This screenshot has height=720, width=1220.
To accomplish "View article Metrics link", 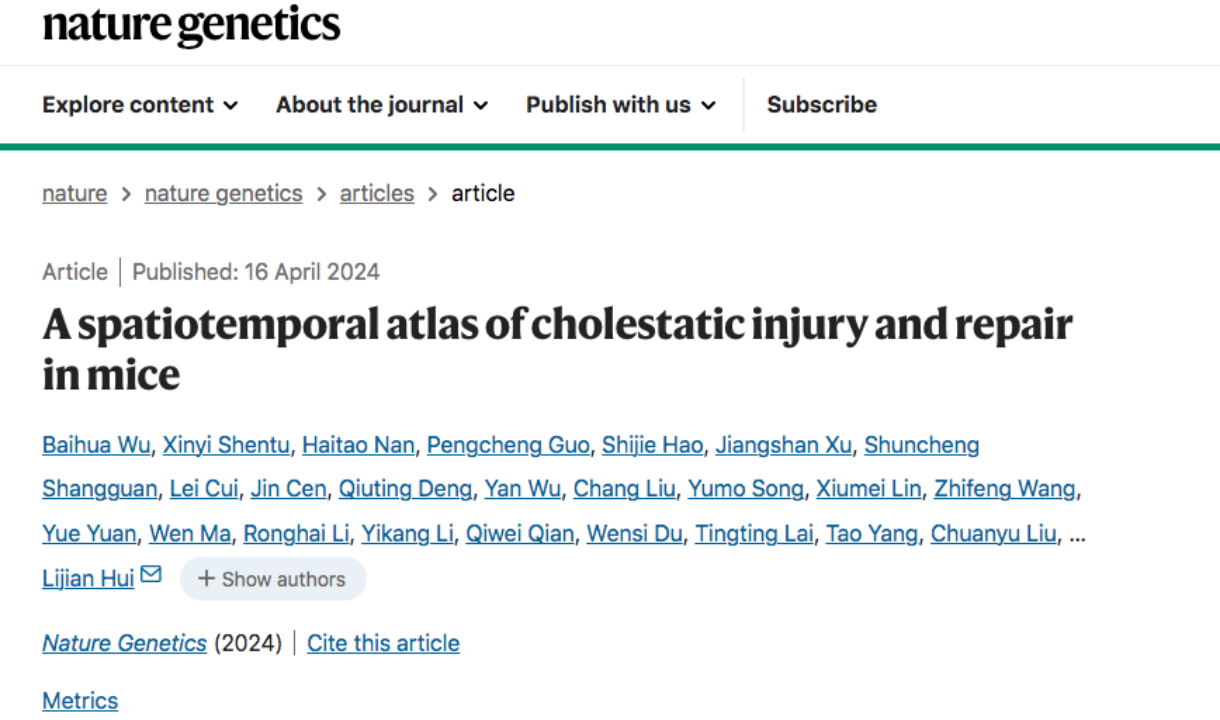I will point(80,701).
